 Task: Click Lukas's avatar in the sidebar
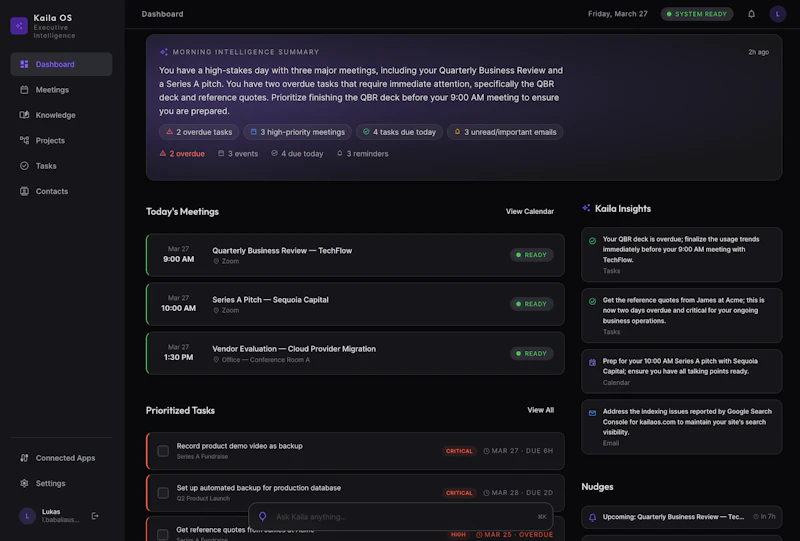click(27, 516)
